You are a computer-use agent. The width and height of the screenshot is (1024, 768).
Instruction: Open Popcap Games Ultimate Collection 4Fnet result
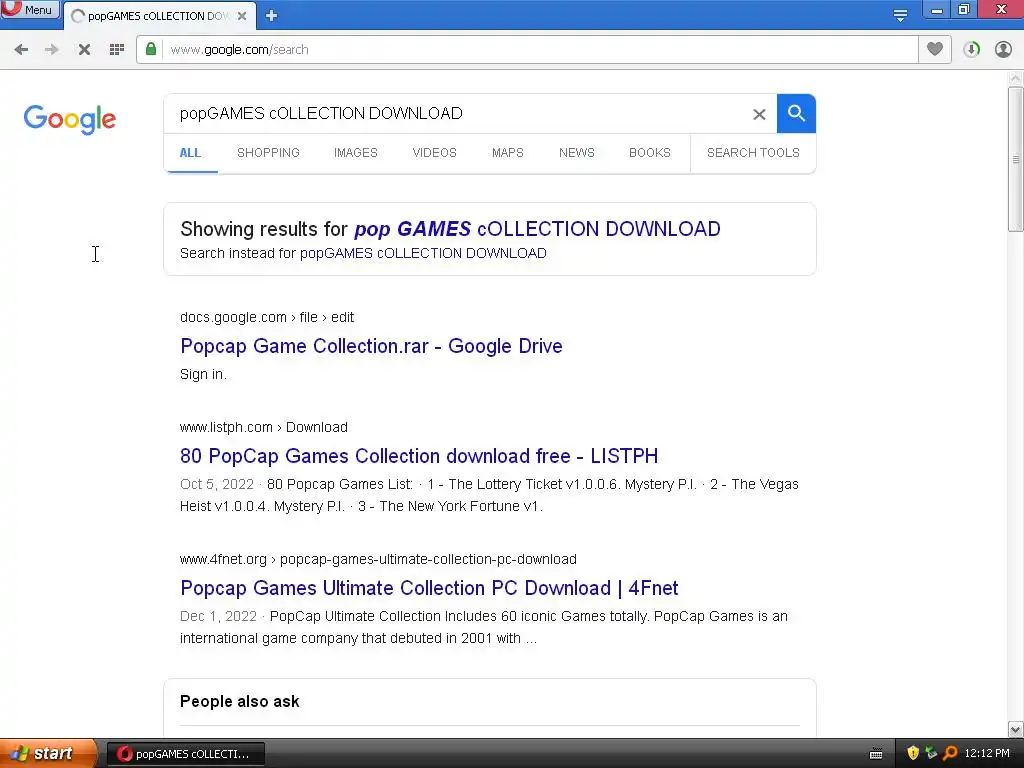429,588
